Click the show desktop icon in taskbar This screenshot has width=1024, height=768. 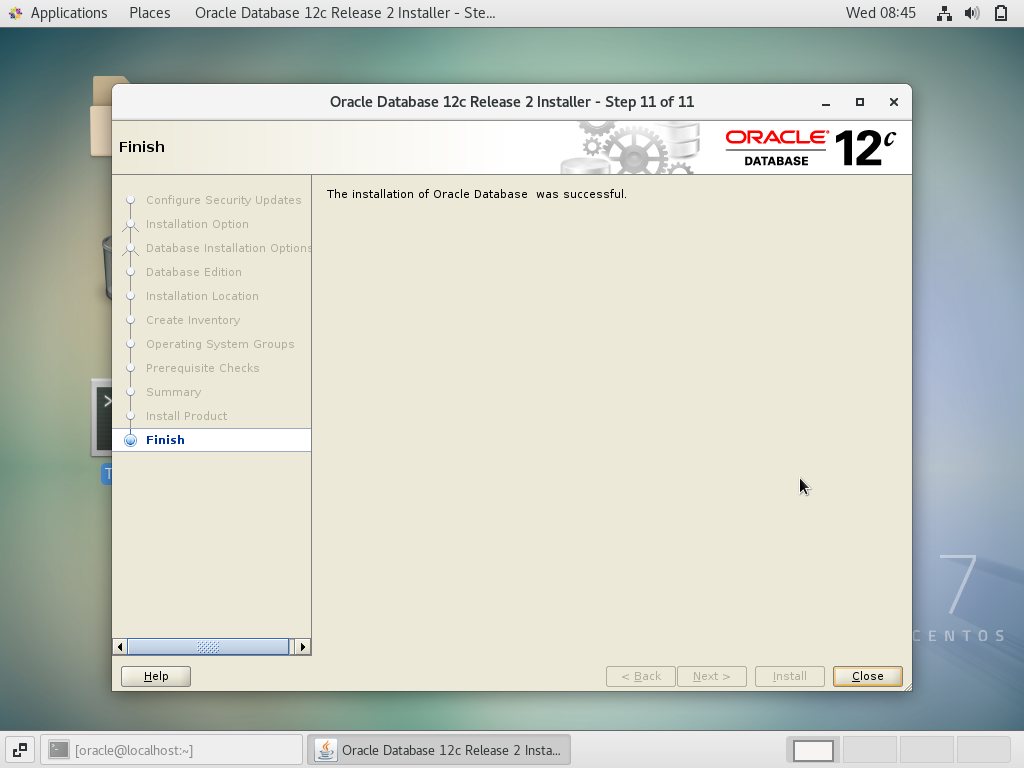point(20,750)
